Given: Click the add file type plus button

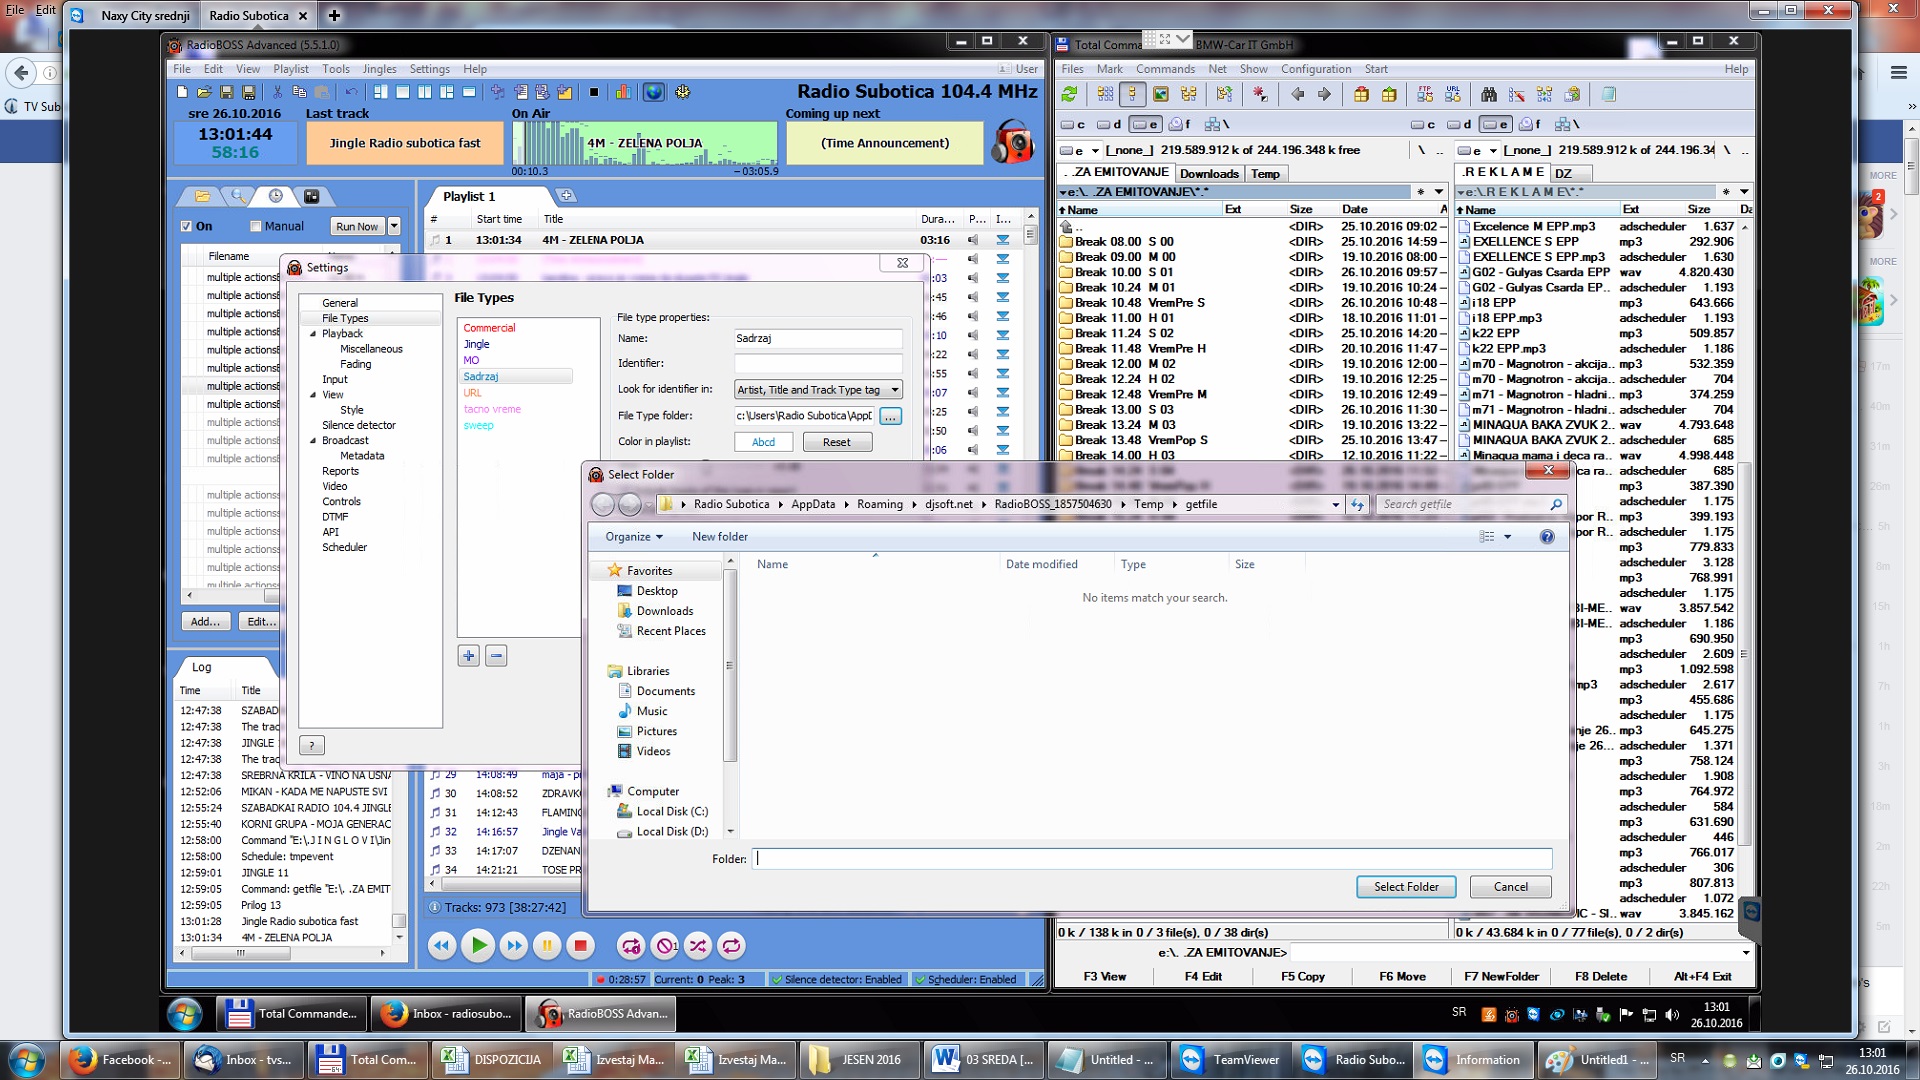Looking at the screenshot, I should tap(468, 656).
